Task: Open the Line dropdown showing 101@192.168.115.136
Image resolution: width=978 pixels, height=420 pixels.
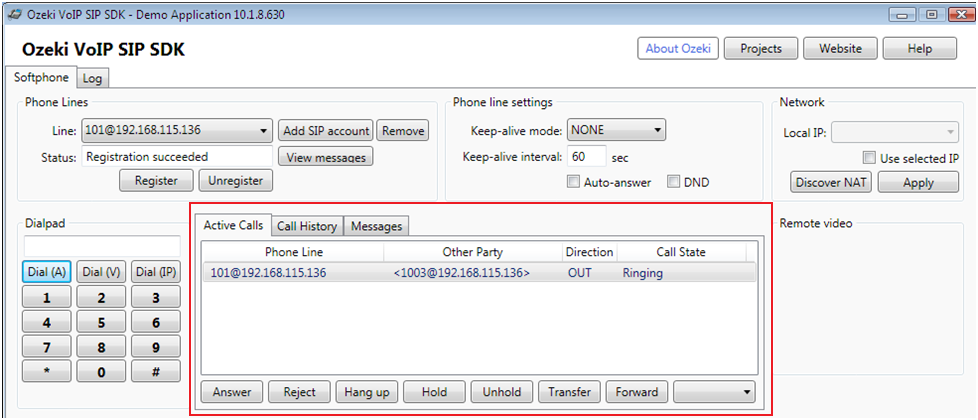Action: (x=177, y=130)
